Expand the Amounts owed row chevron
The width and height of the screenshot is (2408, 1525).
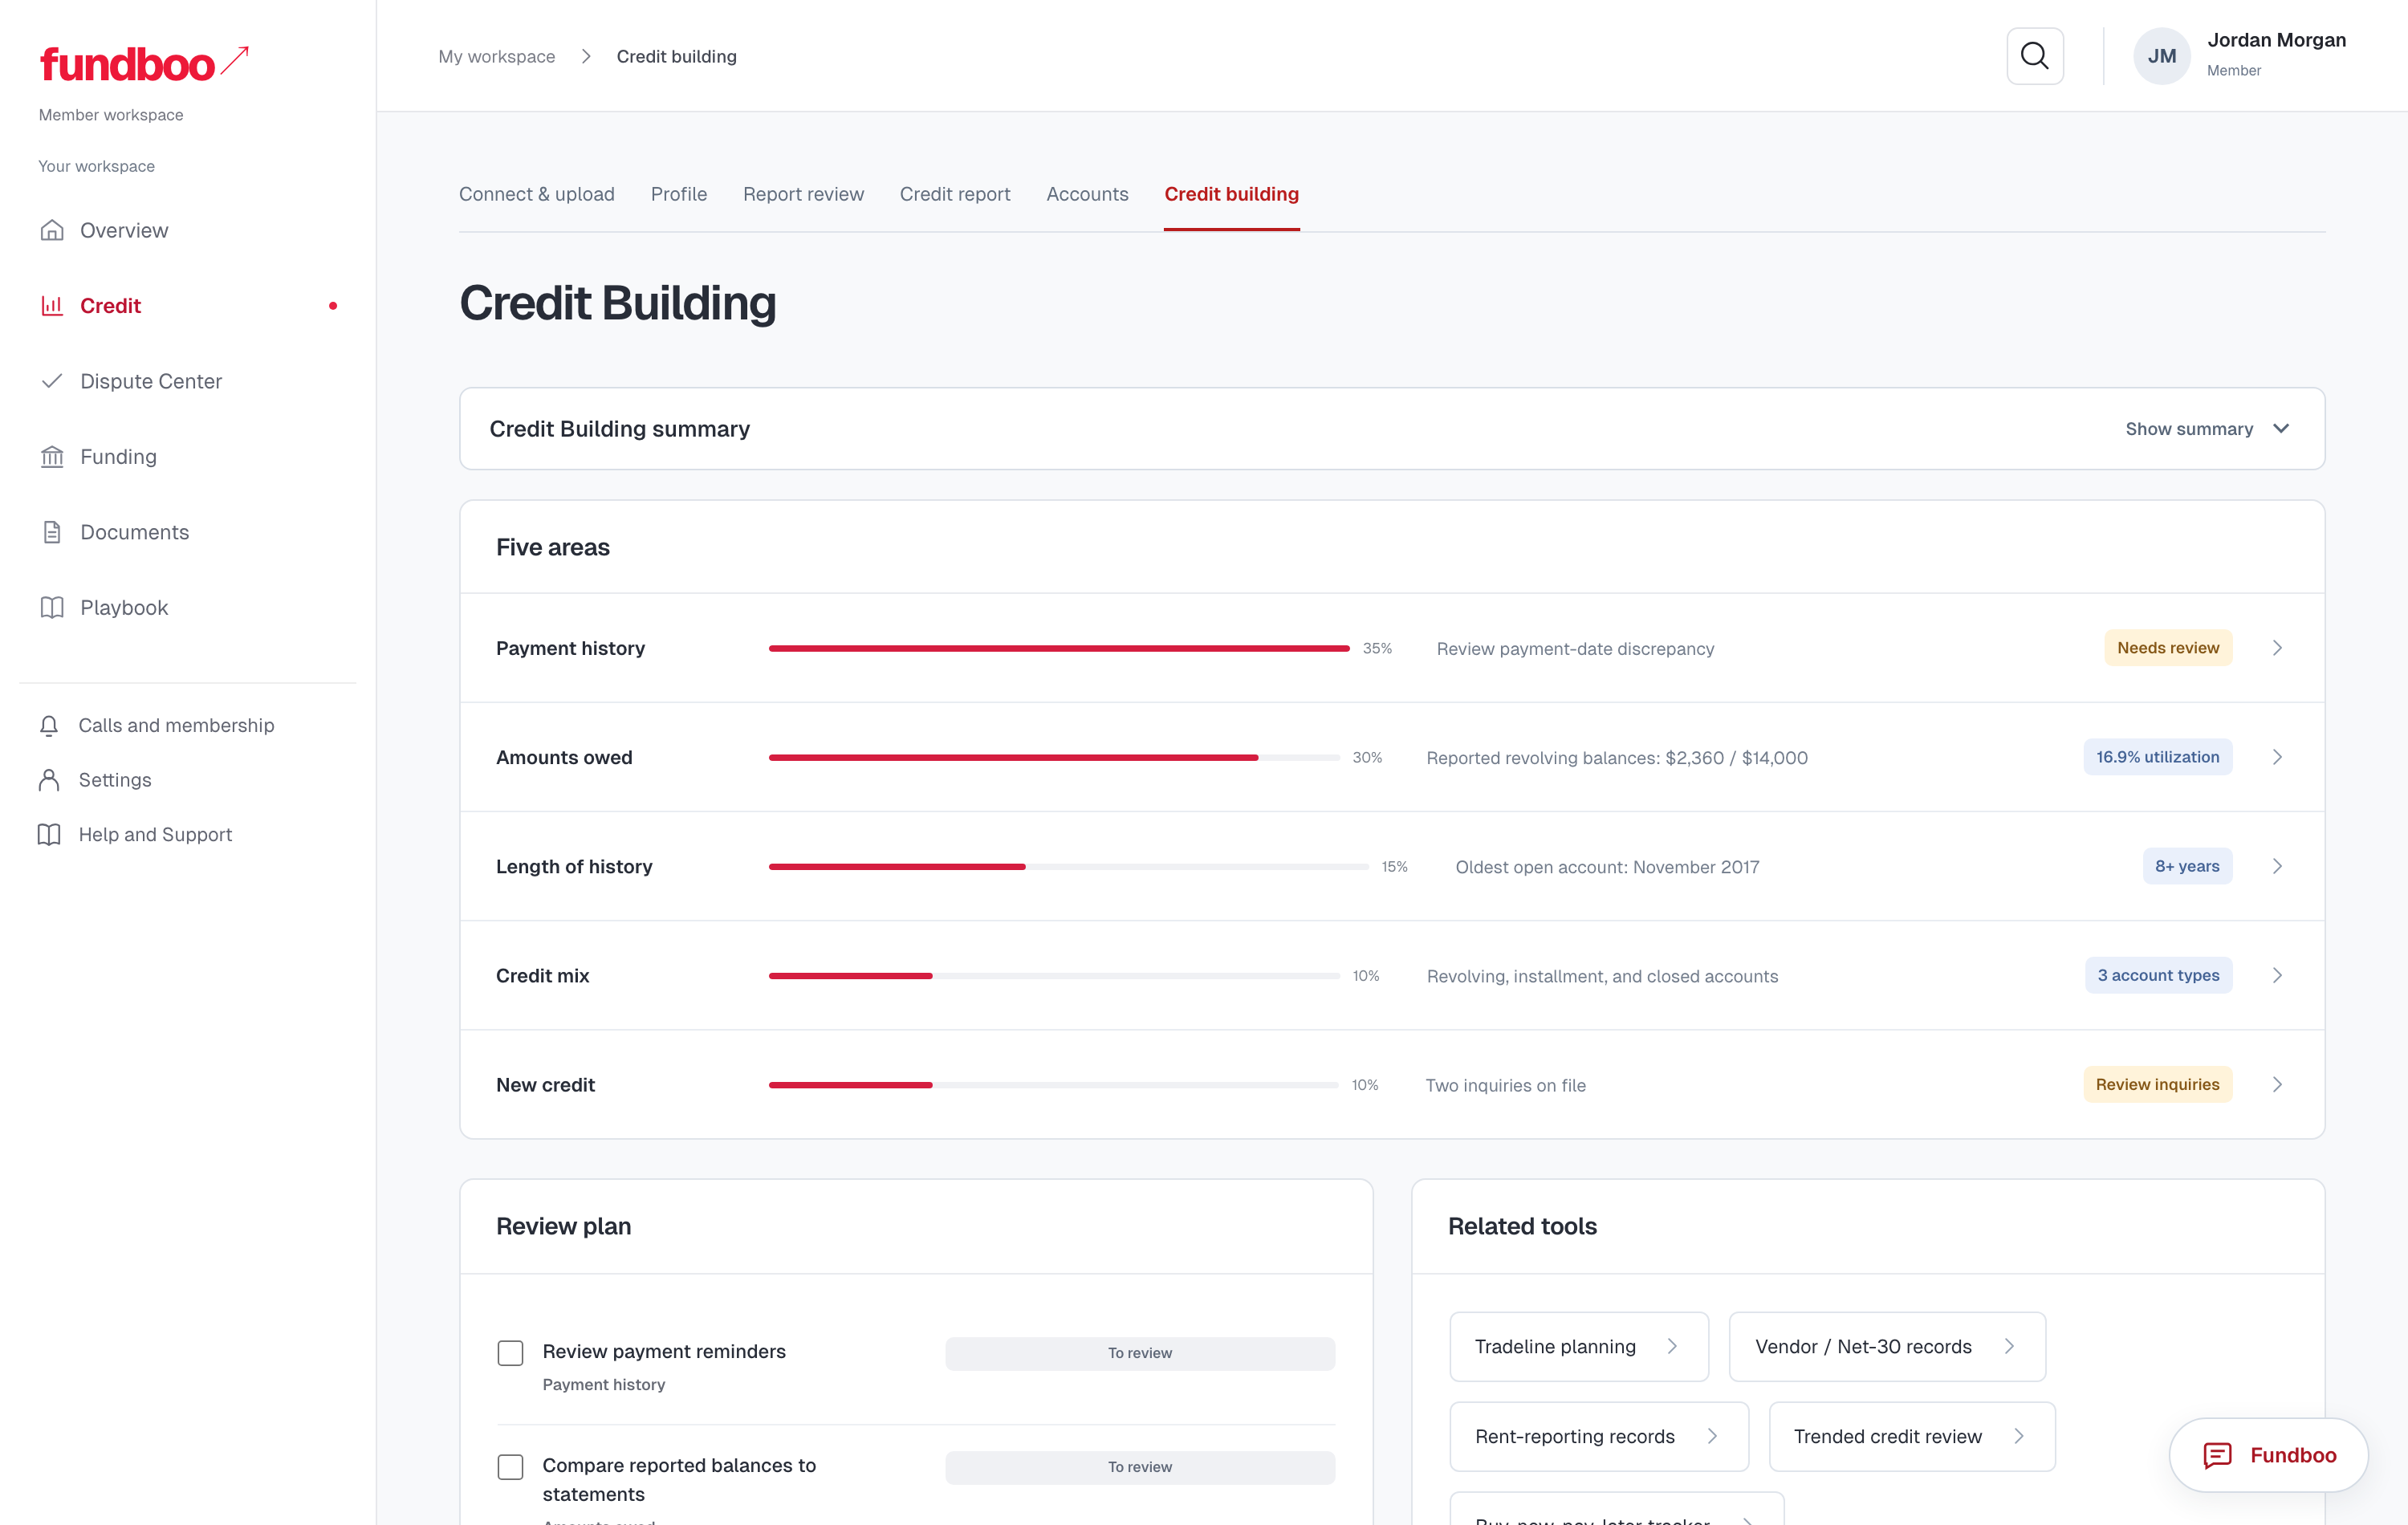pyautogui.click(x=2277, y=757)
